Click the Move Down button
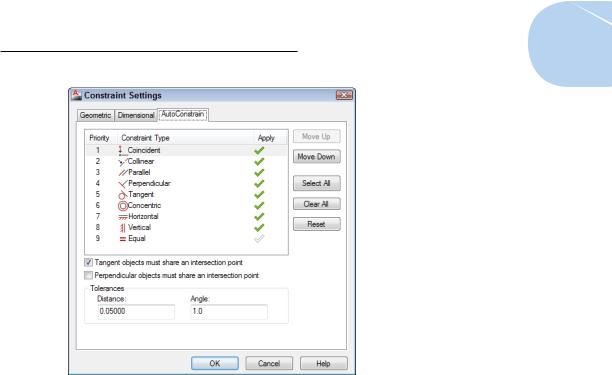The image size is (612, 375). (x=317, y=157)
